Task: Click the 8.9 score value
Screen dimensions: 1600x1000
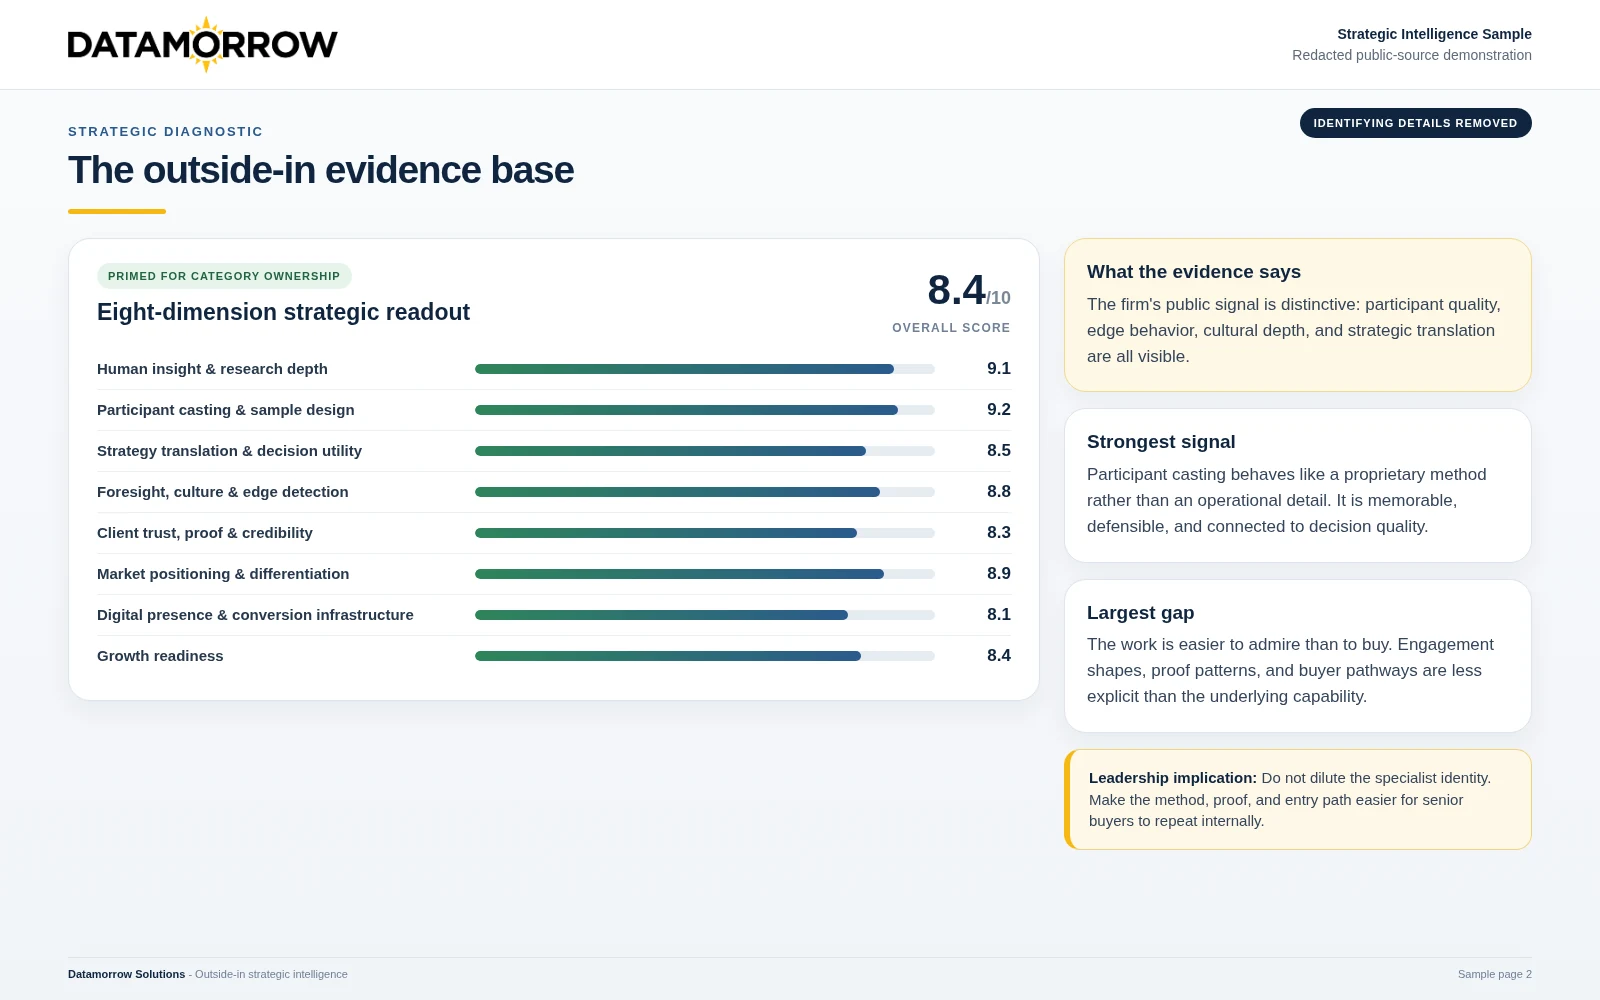Action: coord(998,574)
